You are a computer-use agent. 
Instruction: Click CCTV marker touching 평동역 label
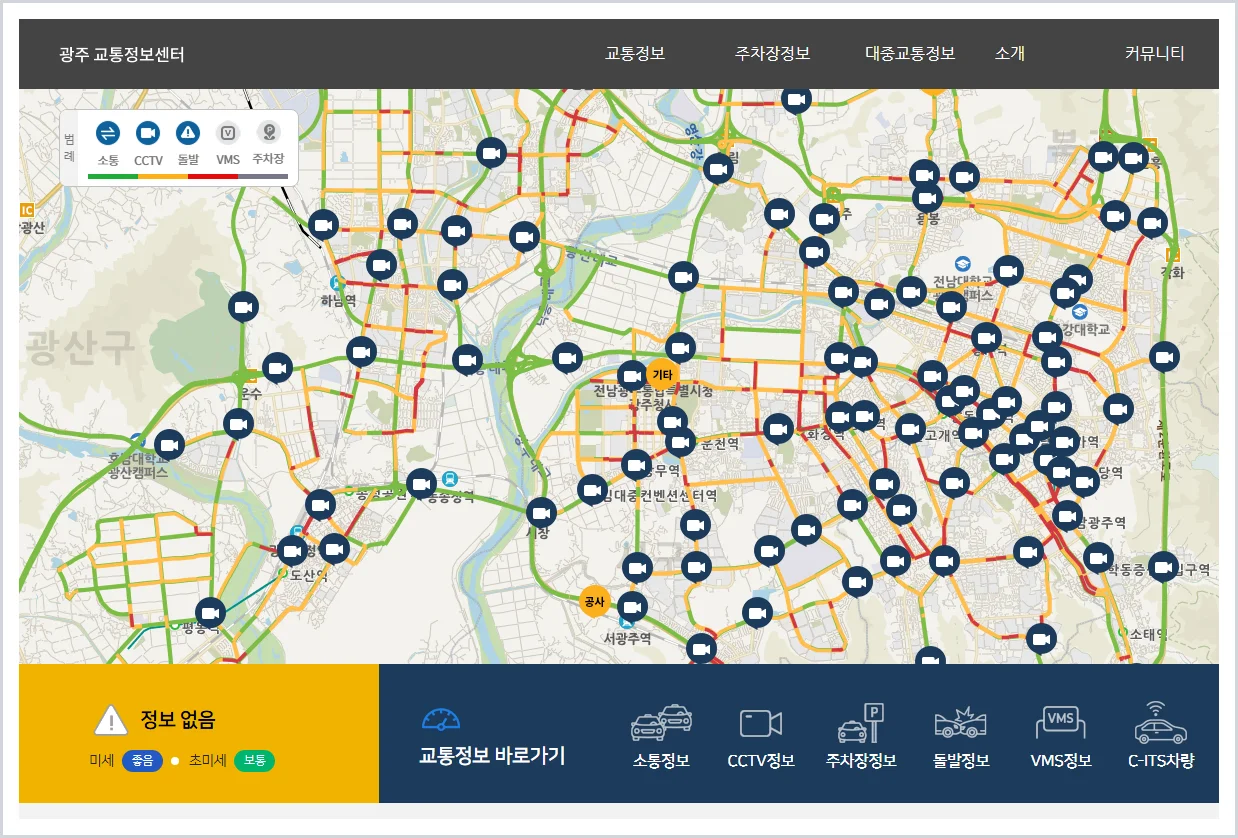point(209,612)
